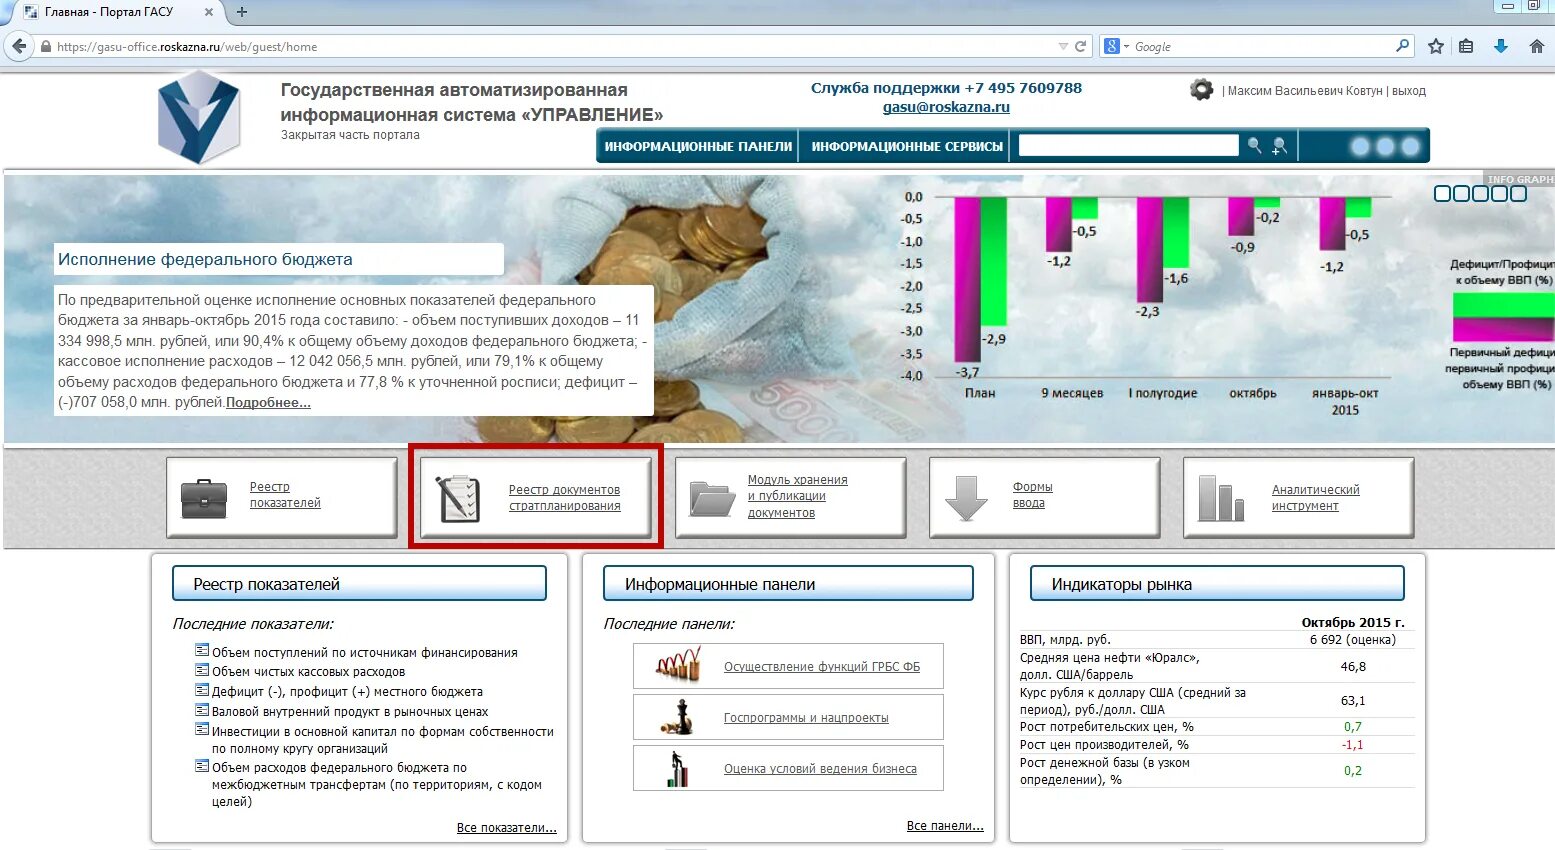Reload the page with the refresh icon
The height and width of the screenshot is (850, 1555).
(x=1080, y=46)
